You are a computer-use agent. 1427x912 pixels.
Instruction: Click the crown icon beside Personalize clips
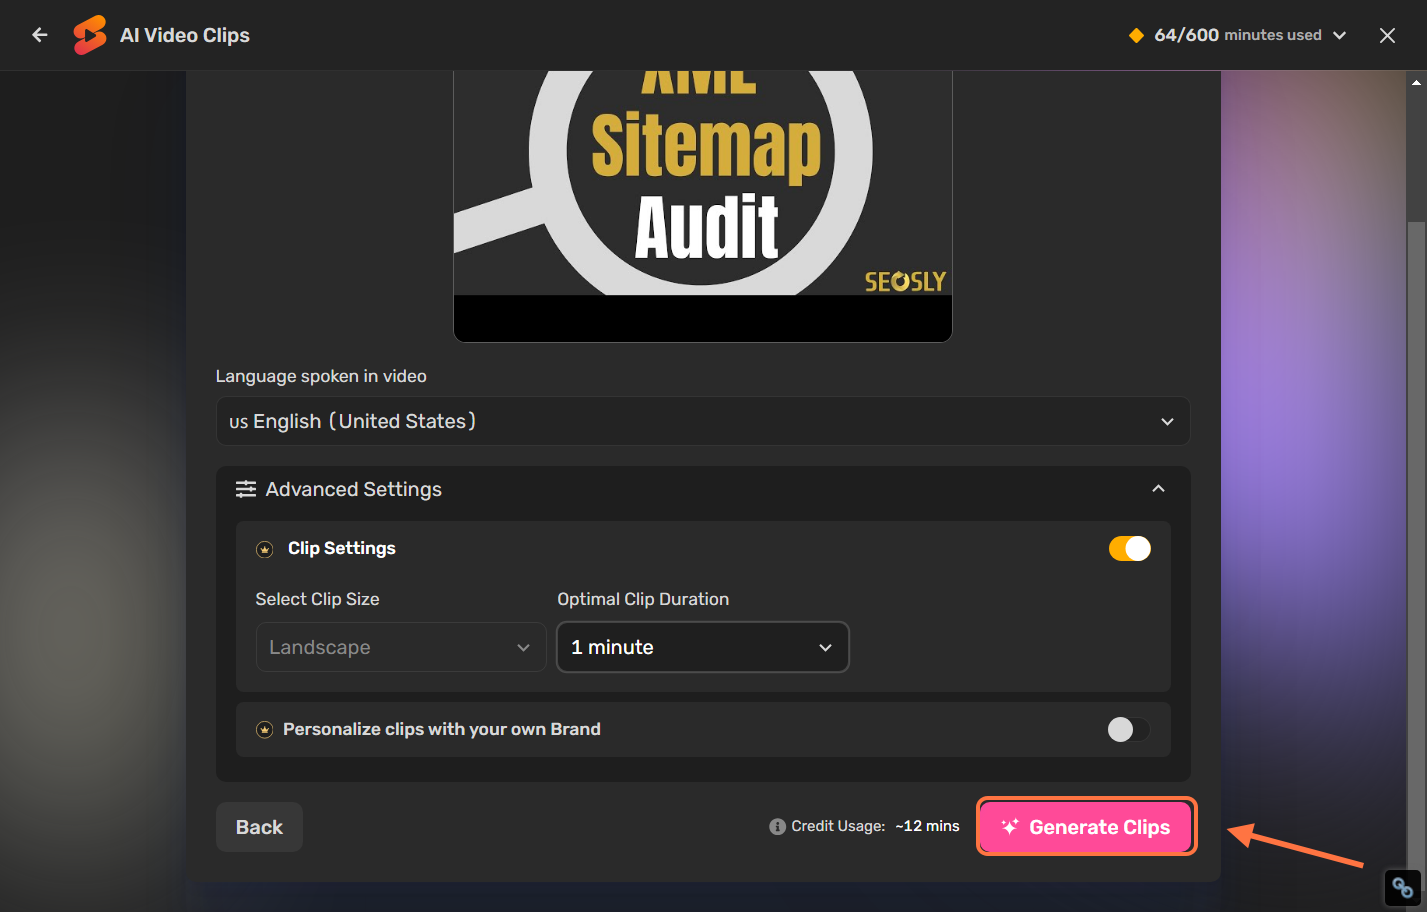pyautogui.click(x=265, y=730)
